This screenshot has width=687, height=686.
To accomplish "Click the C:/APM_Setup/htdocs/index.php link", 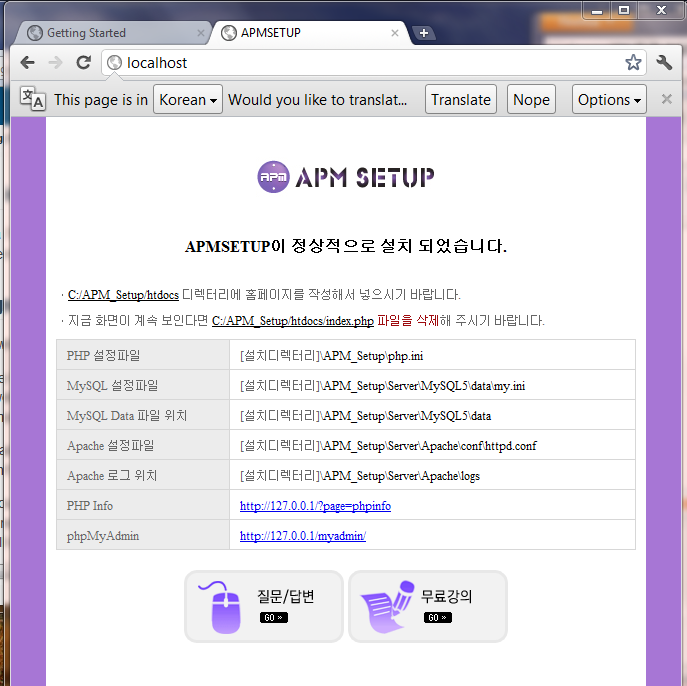I will (x=293, y=321).
